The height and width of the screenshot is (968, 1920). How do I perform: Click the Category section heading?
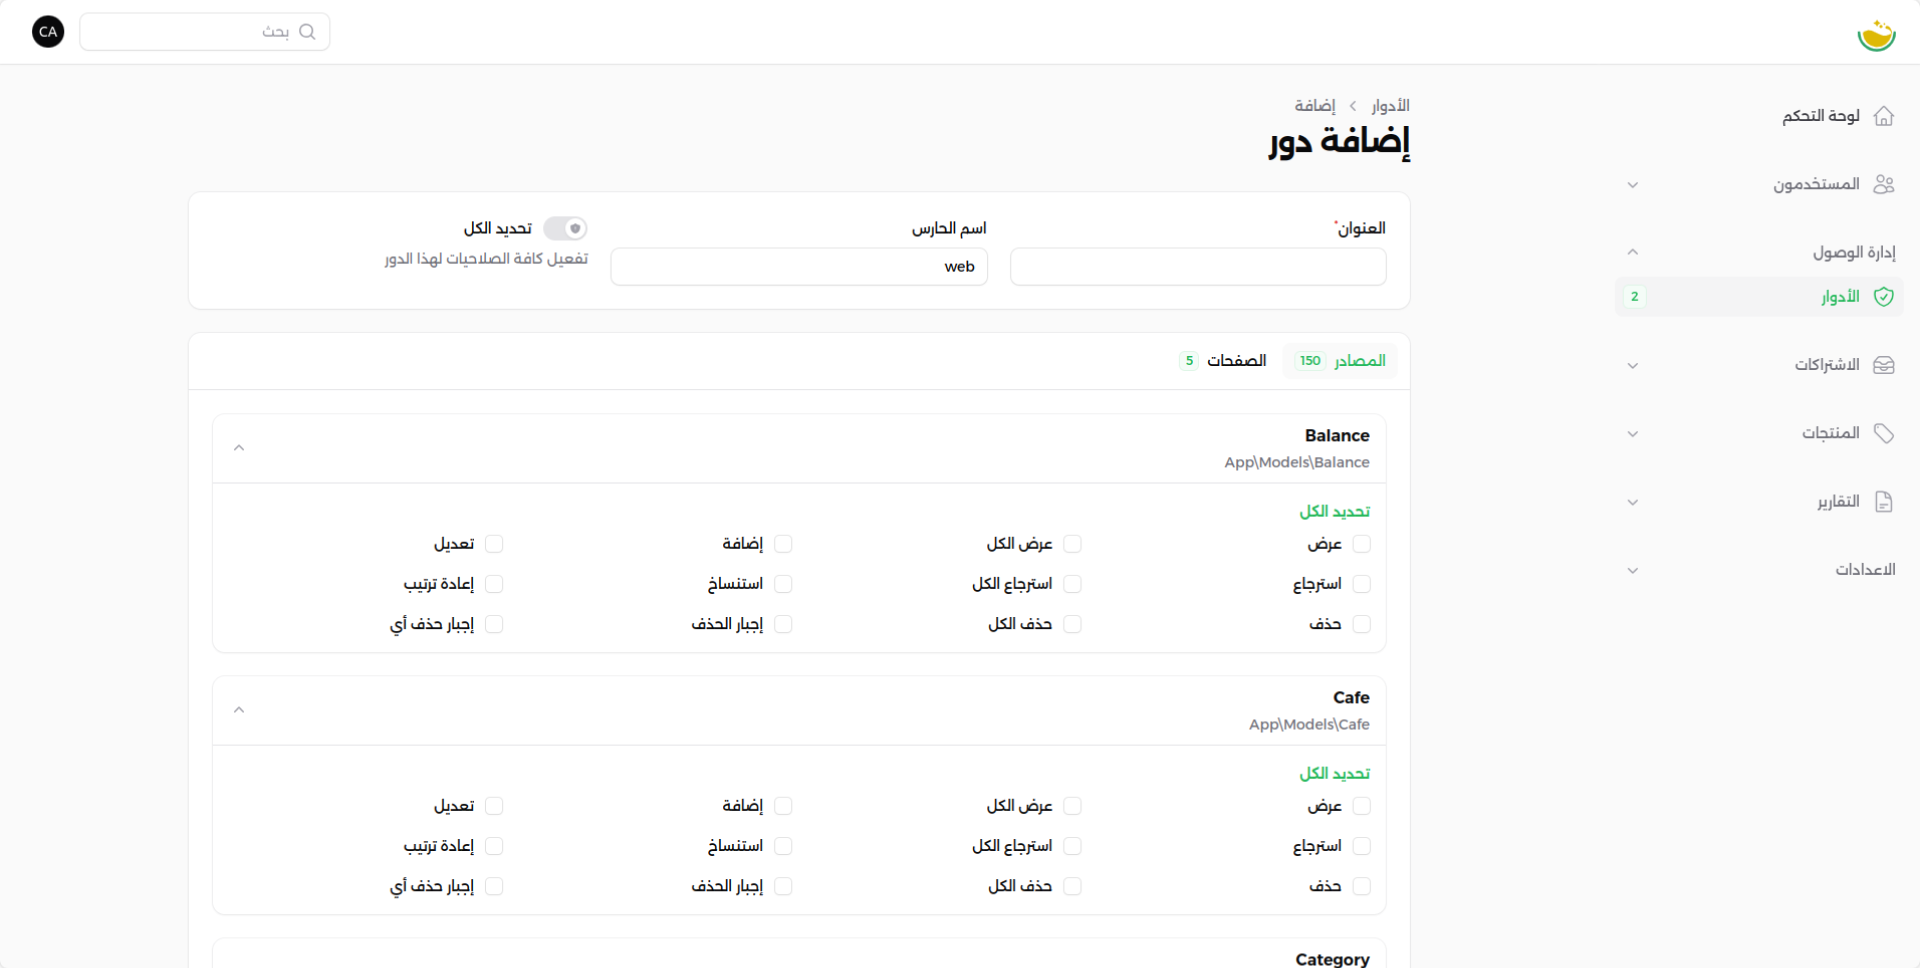(x=1332, y=959)
